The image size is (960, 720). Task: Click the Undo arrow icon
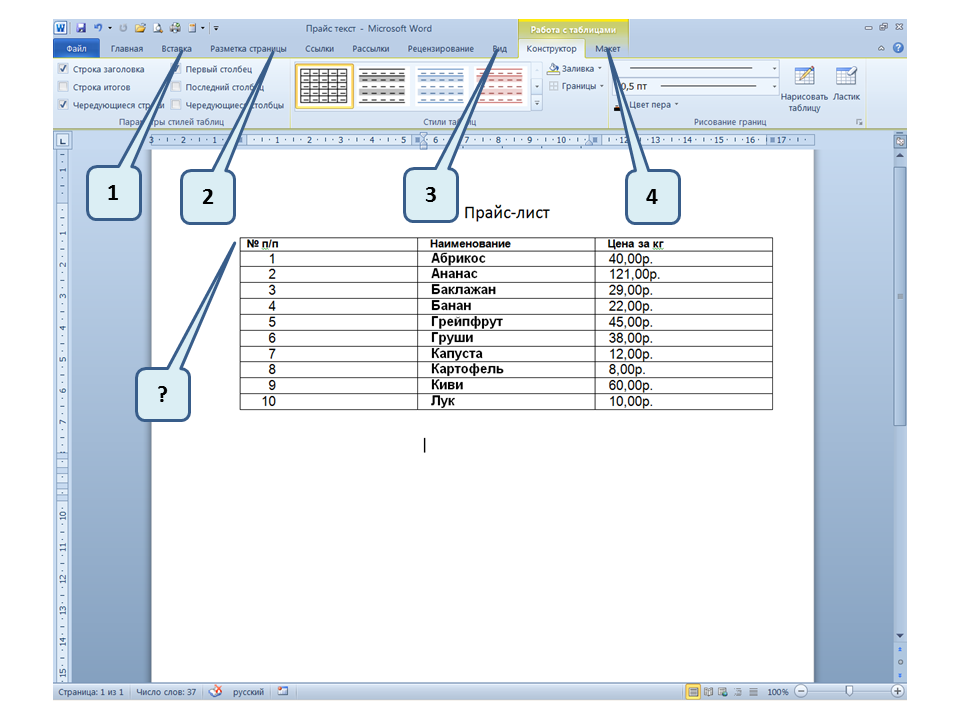tap(97, 29)
